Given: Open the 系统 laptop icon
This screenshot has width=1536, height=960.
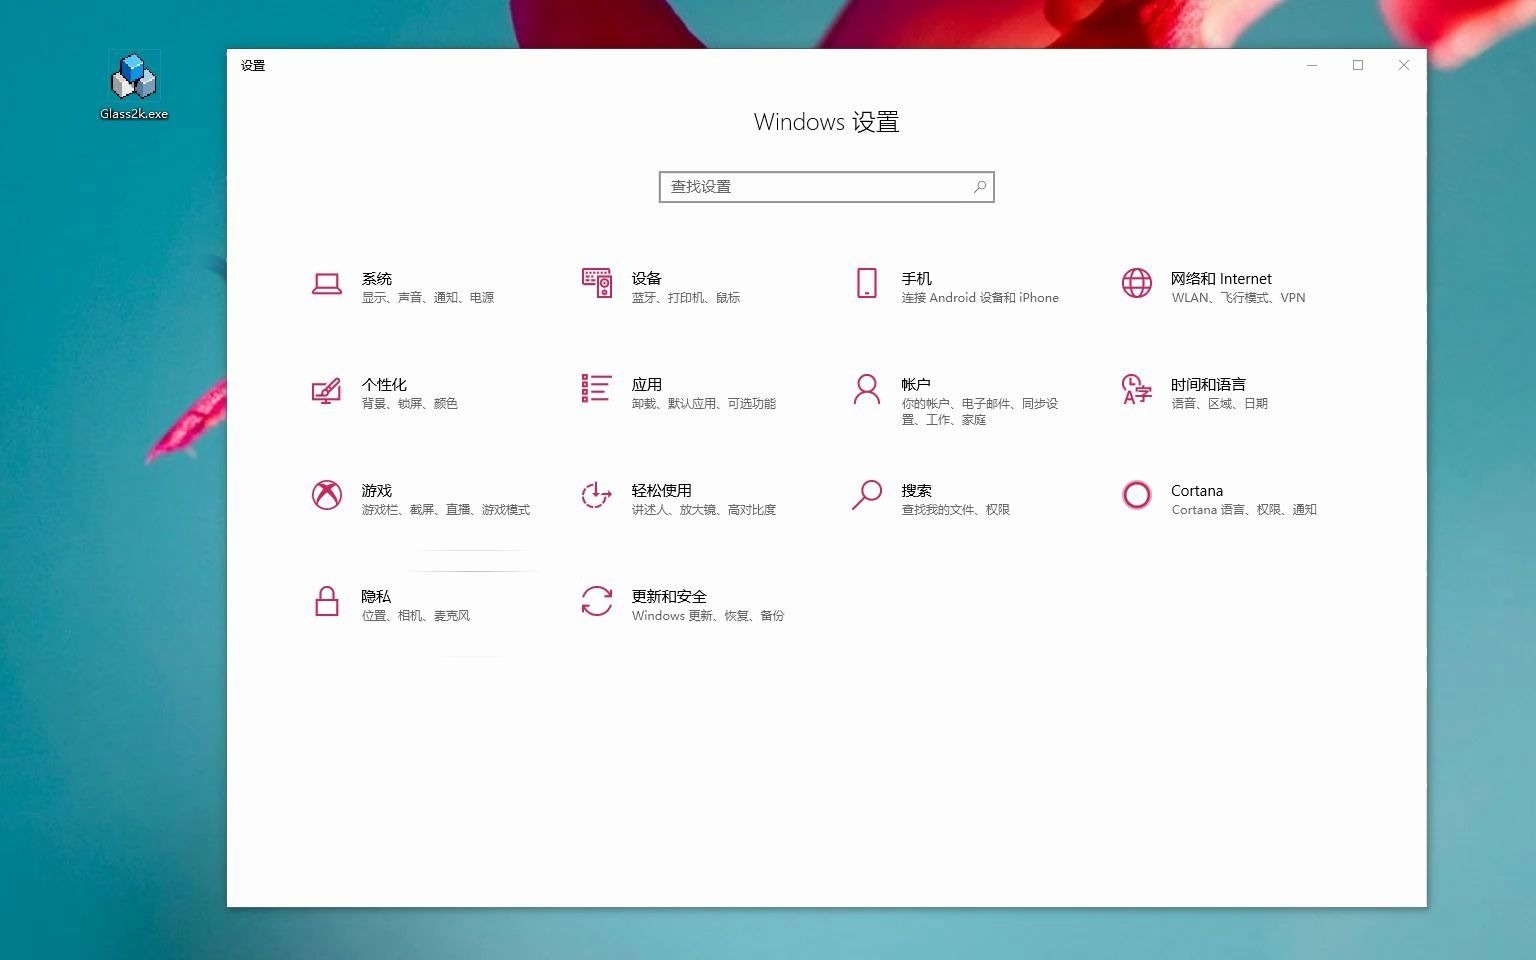Looking at the screenshot, I should 326,284.
